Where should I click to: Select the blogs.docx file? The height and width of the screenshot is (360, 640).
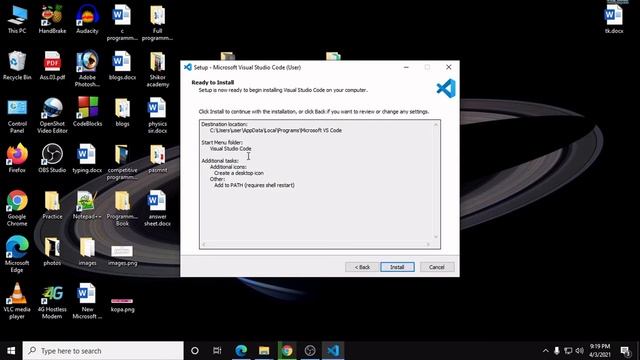pyautogui.click(x=122, y=66)
